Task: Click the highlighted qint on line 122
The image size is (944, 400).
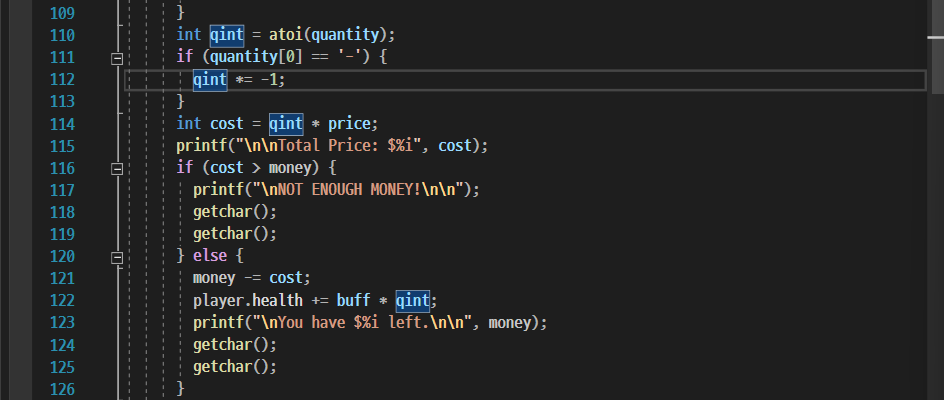Action: (412, 300)
